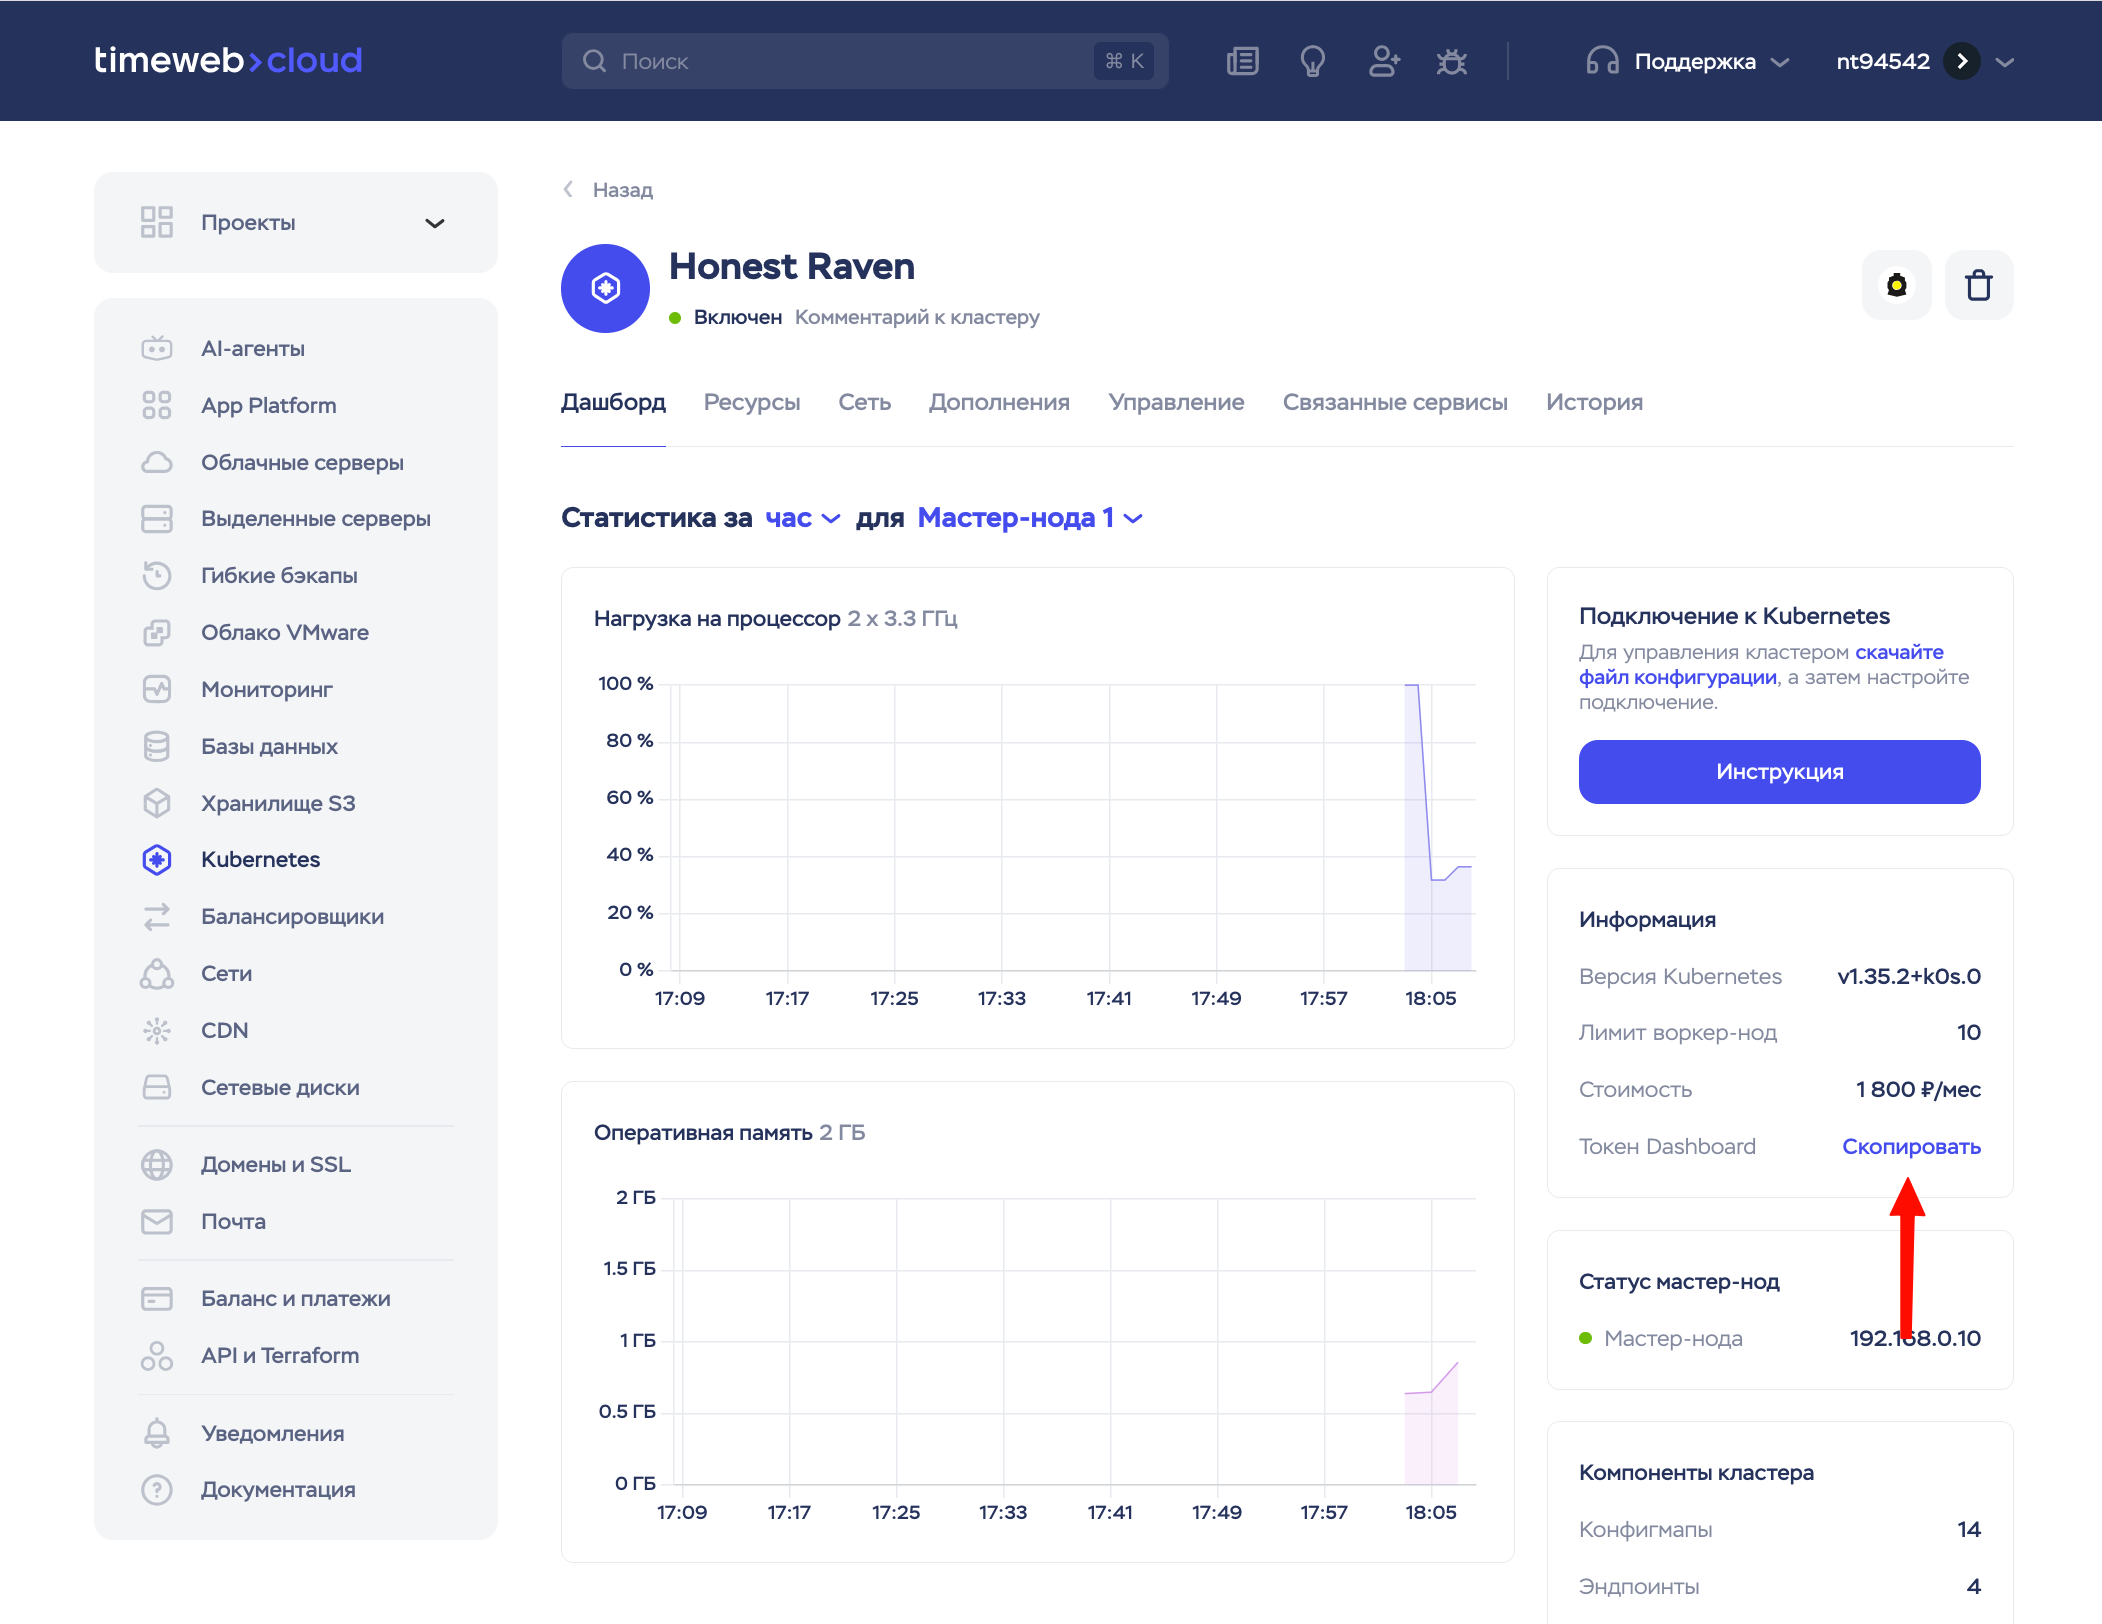Click the Инструкция button
Viewport: 2102px width, 1624px height.
[1779, 772]
